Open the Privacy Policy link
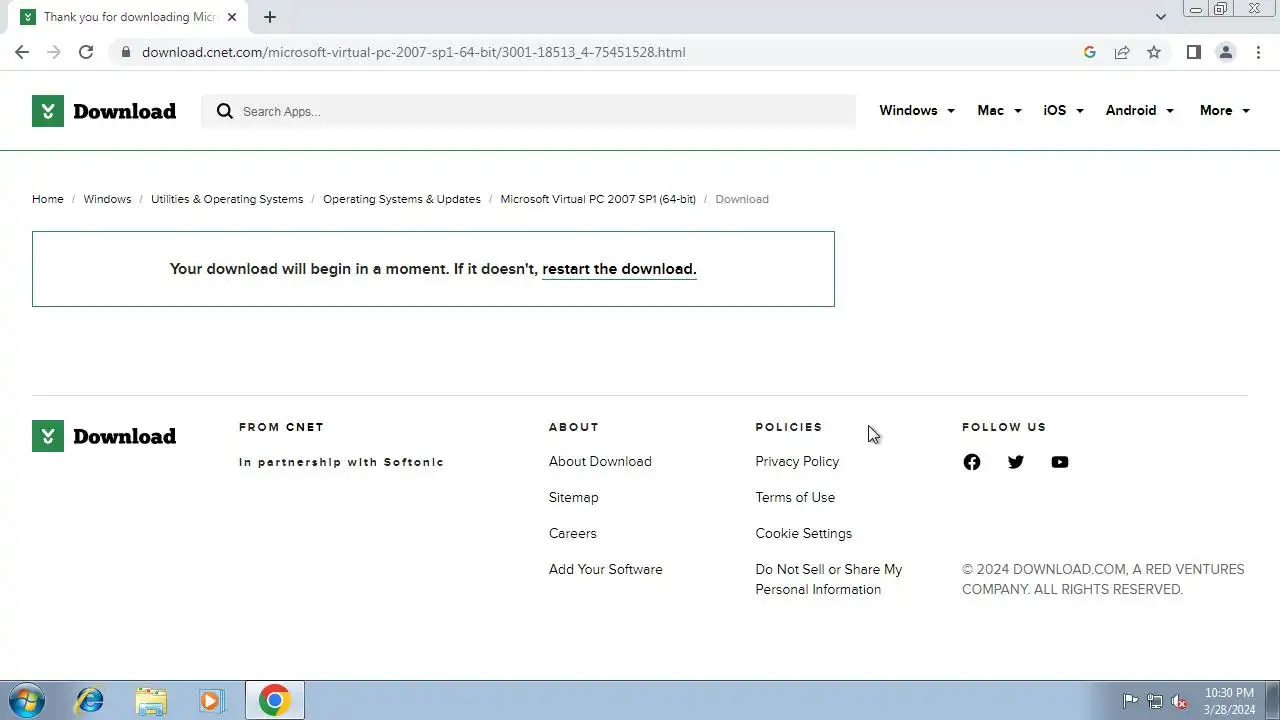The image size is (1280, 720). [797, 462]
